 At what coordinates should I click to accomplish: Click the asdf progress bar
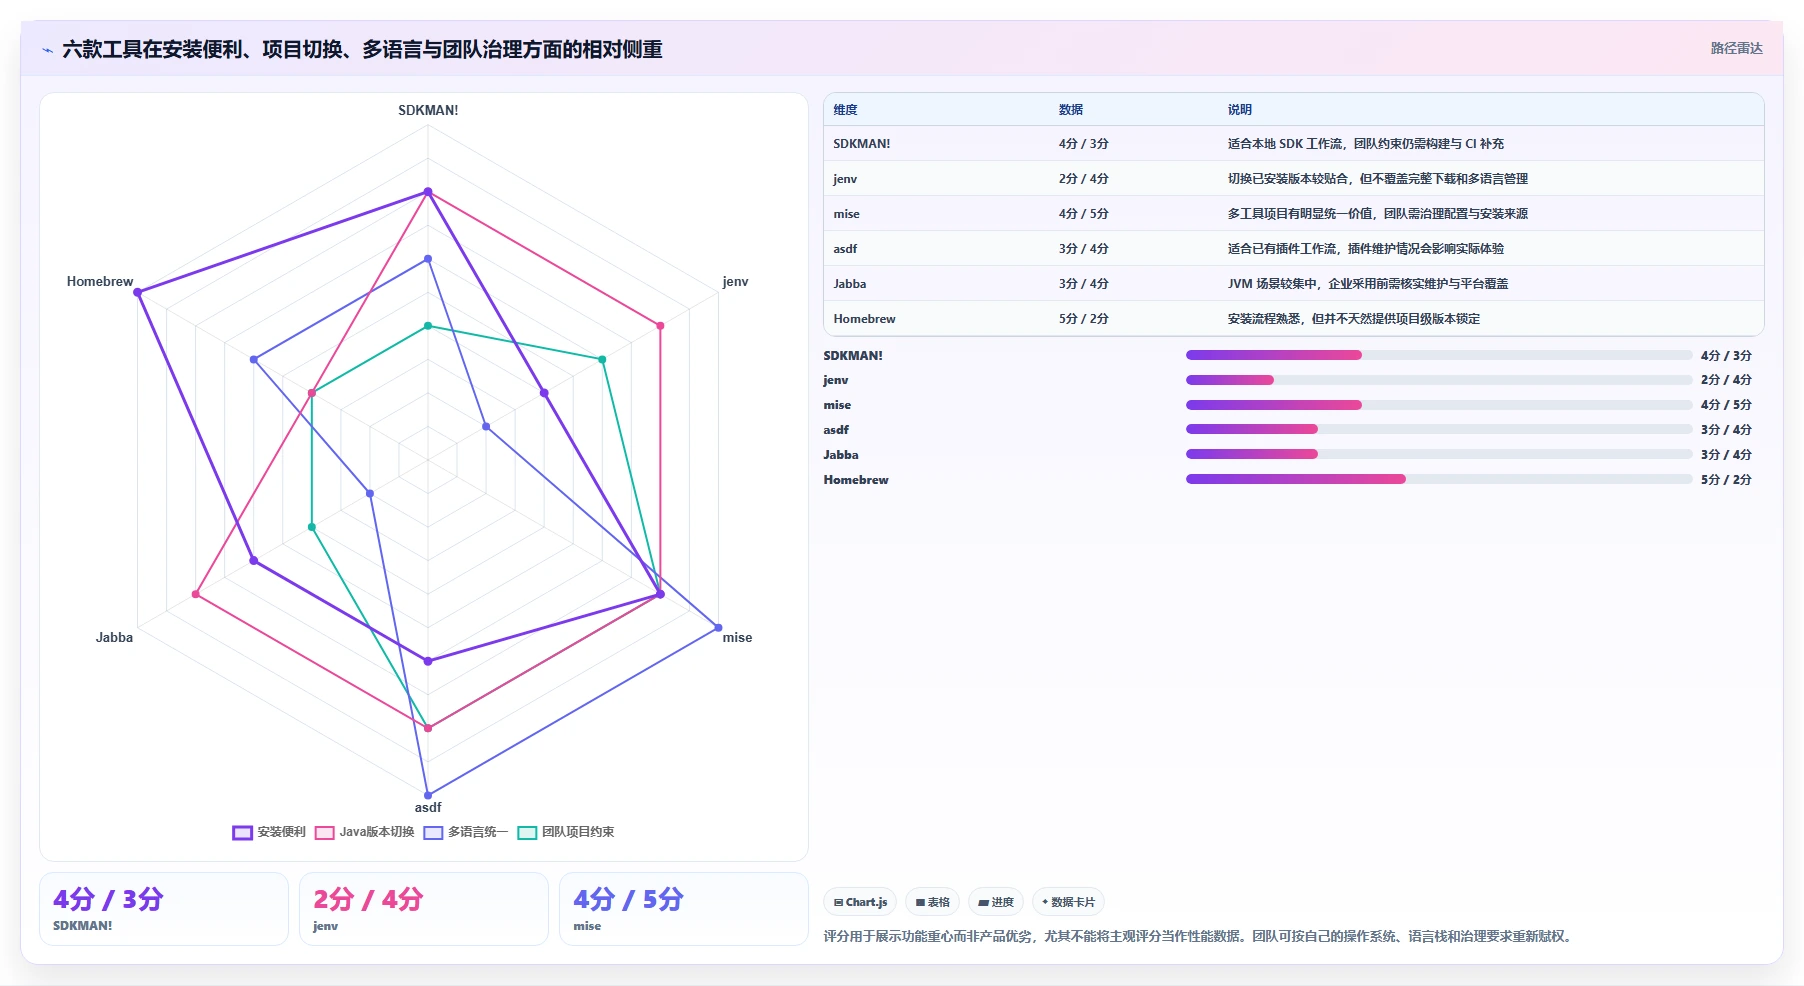(1439, 429)
